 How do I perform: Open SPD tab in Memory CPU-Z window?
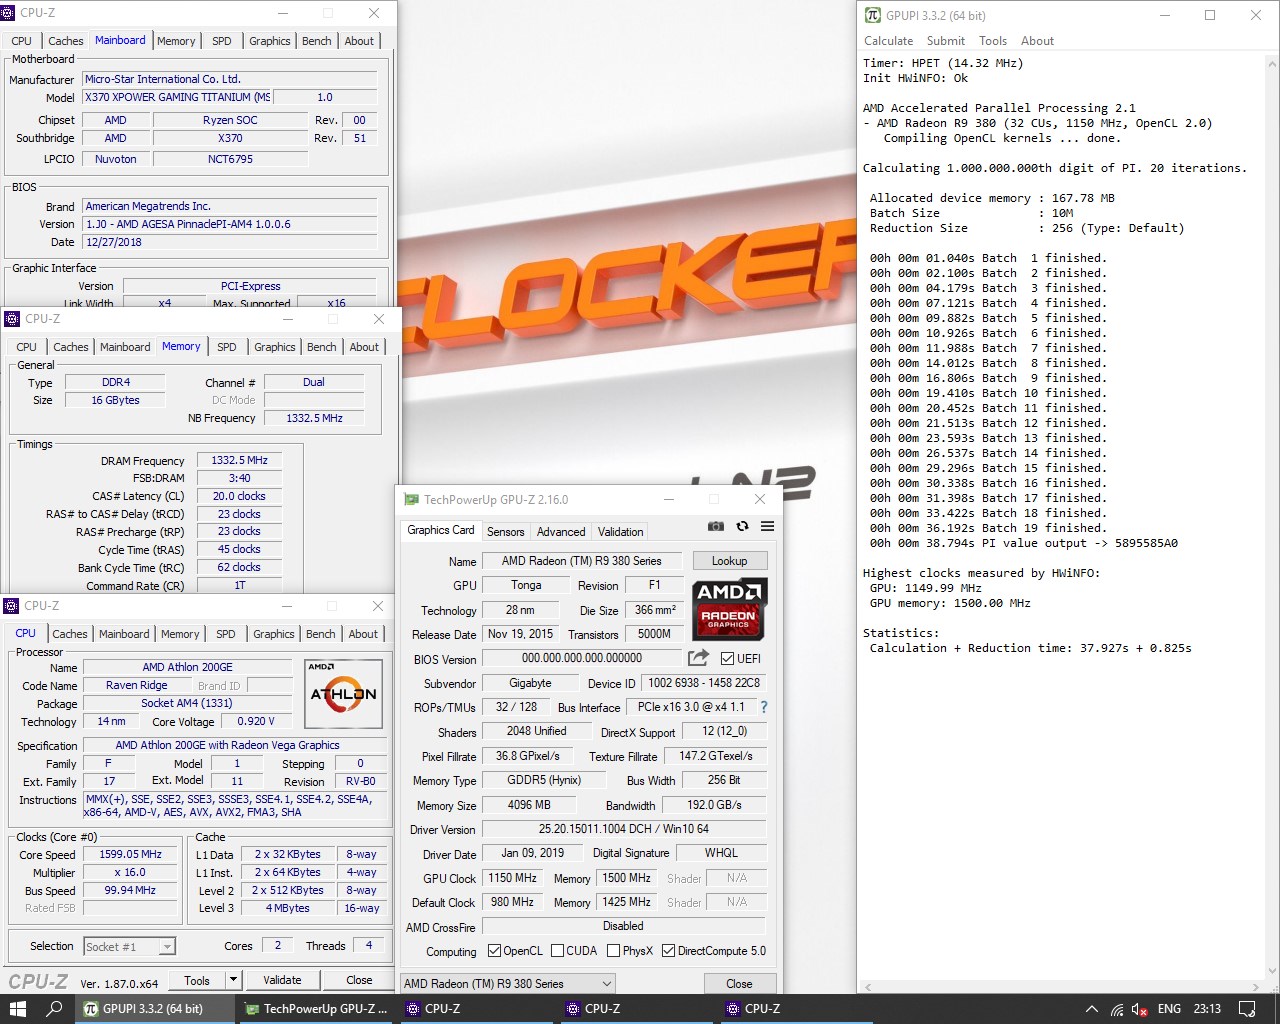point(227,347)
